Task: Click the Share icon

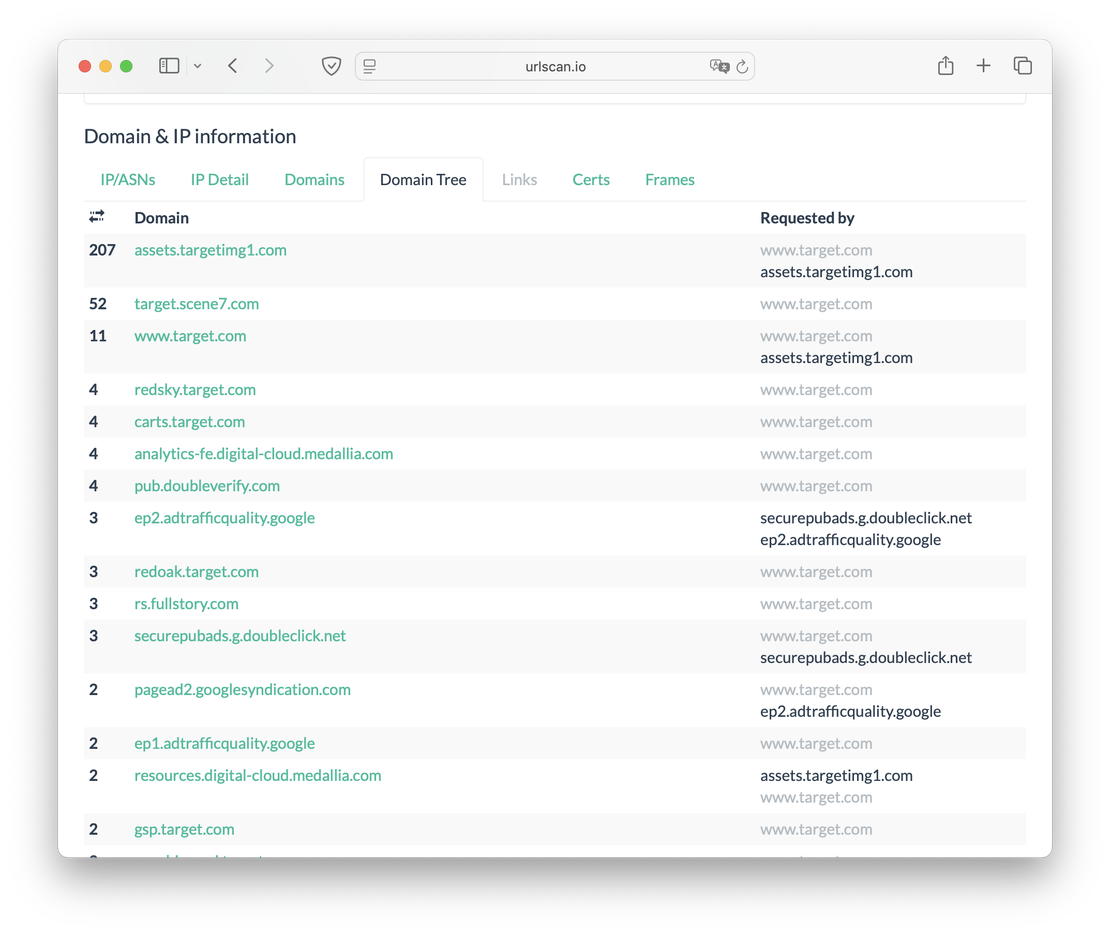Action: (945, 65)
